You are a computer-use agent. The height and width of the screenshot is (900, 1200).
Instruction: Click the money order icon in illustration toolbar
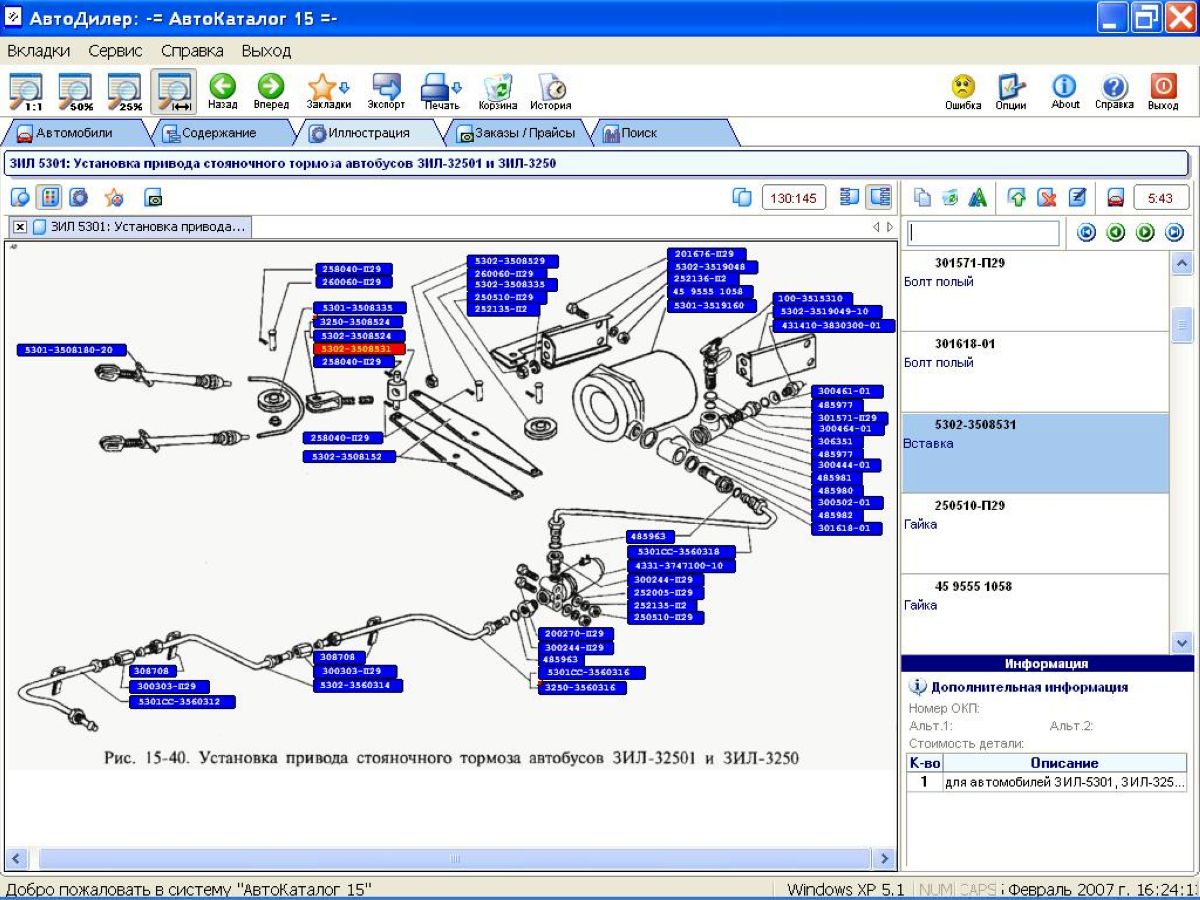pos(153,198)
